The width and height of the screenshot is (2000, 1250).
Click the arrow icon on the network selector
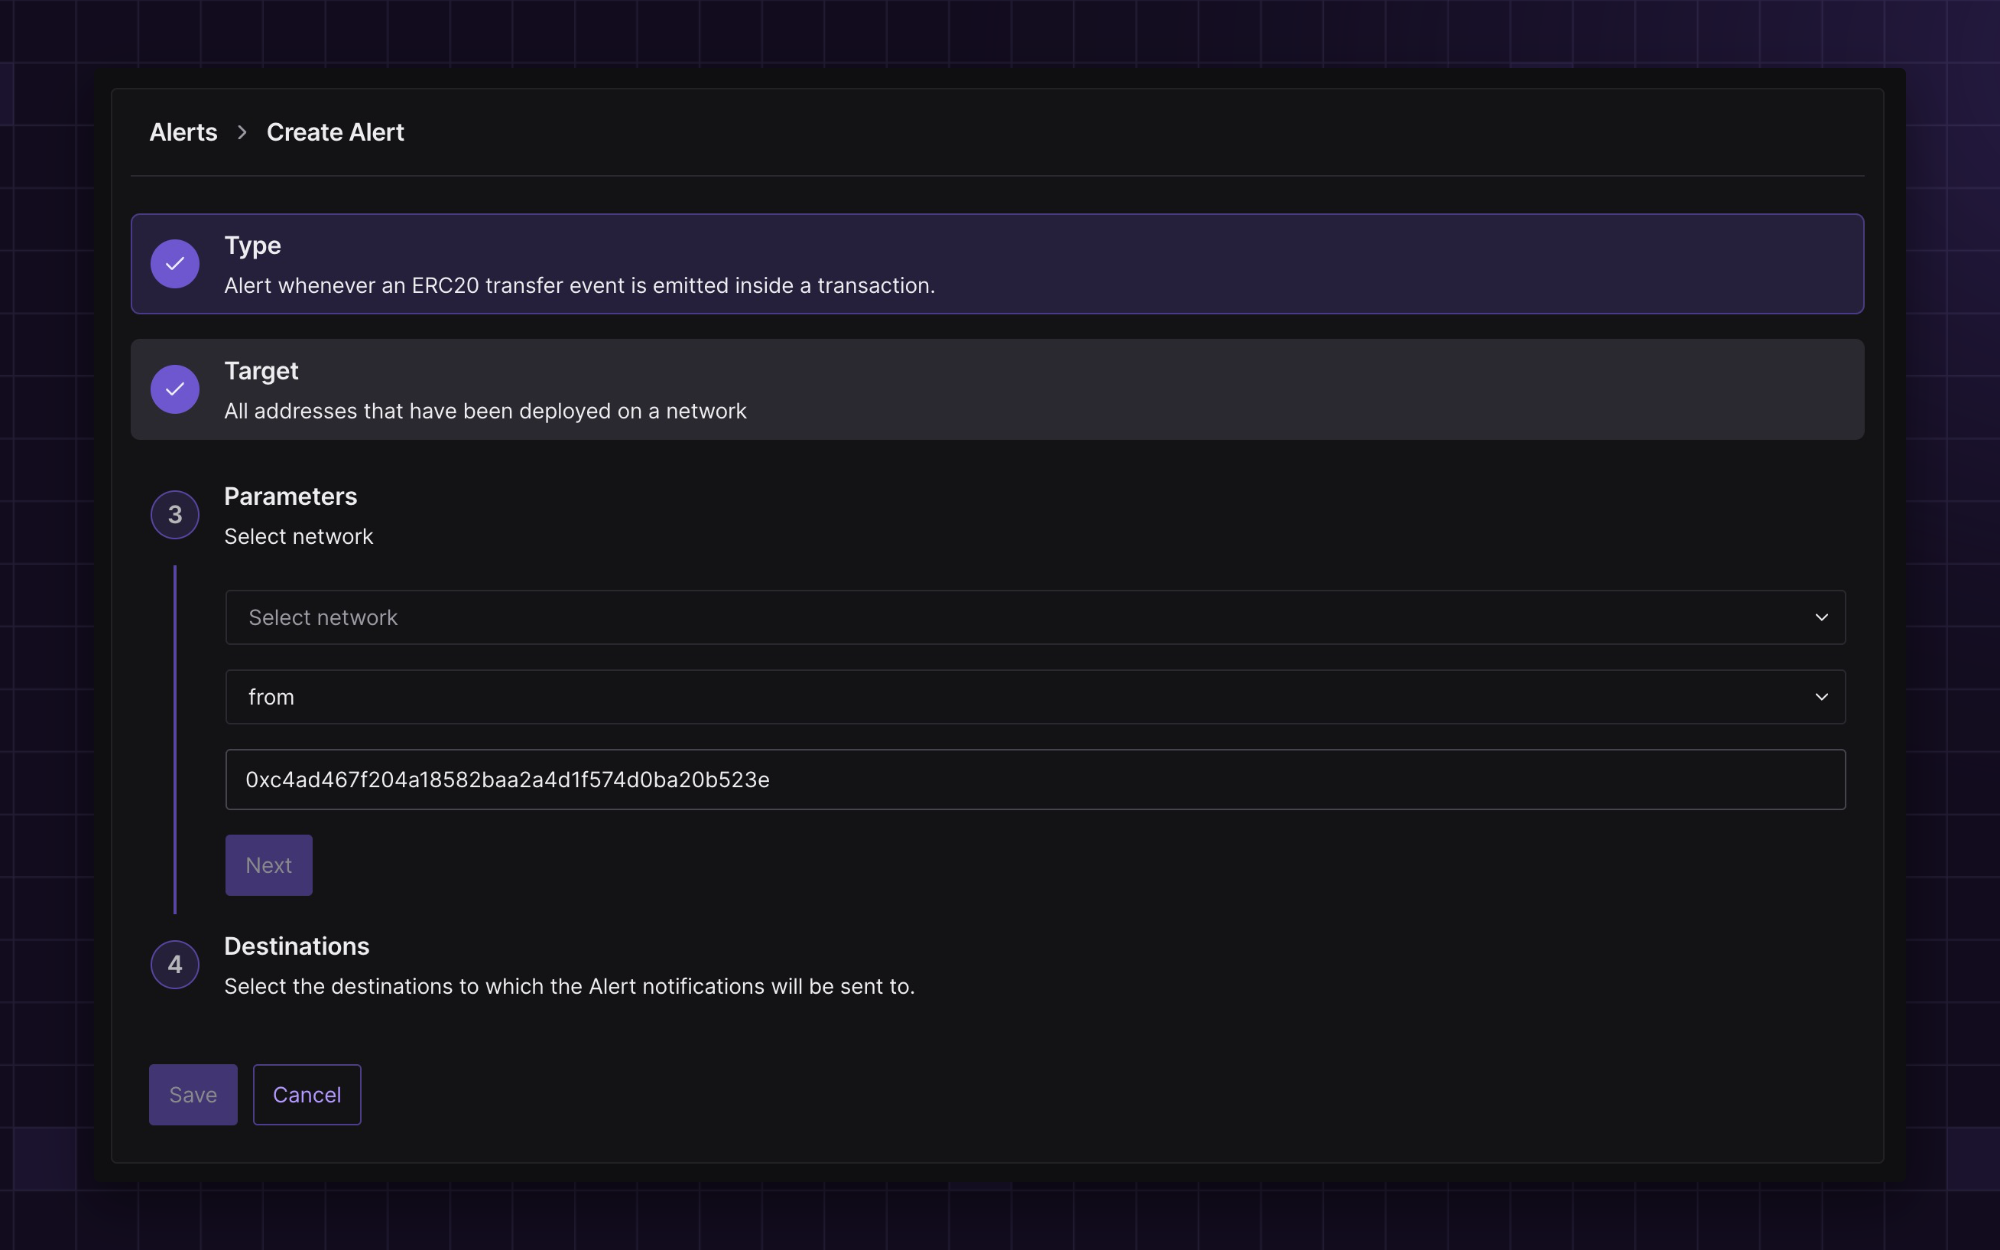(x=1821, y=618)
